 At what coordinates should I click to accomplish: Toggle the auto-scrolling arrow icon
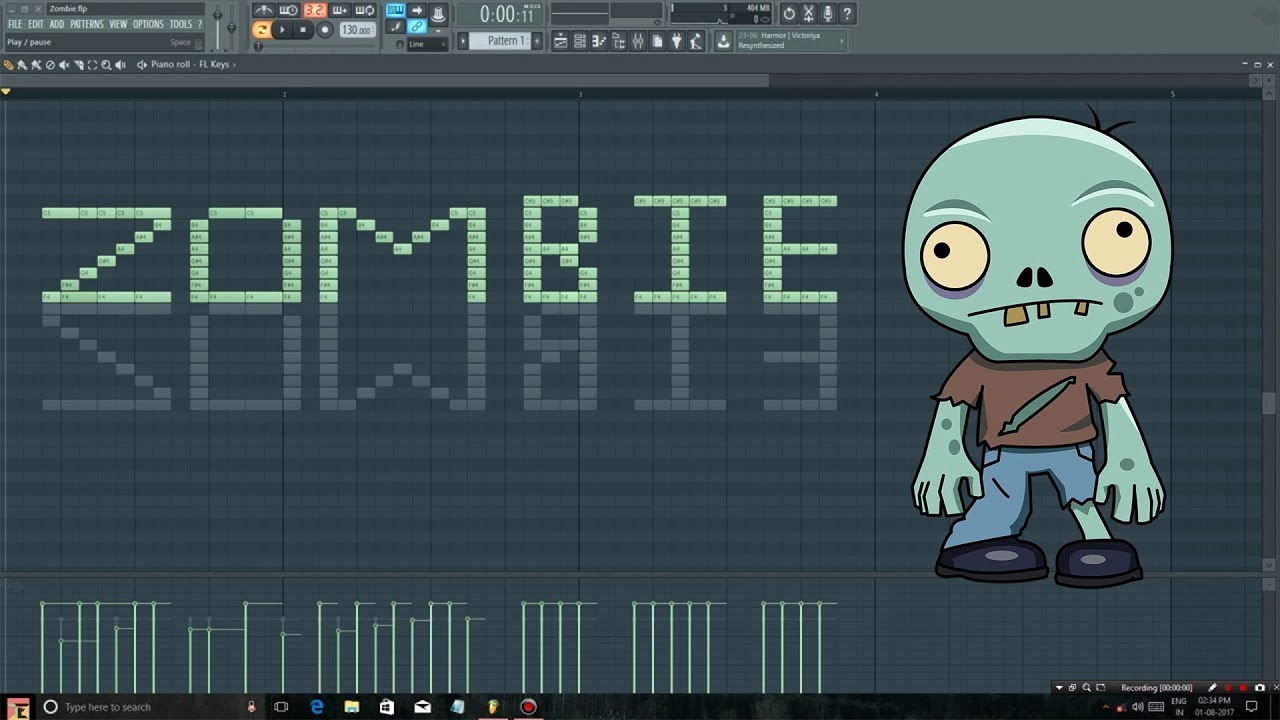[417, 11]
